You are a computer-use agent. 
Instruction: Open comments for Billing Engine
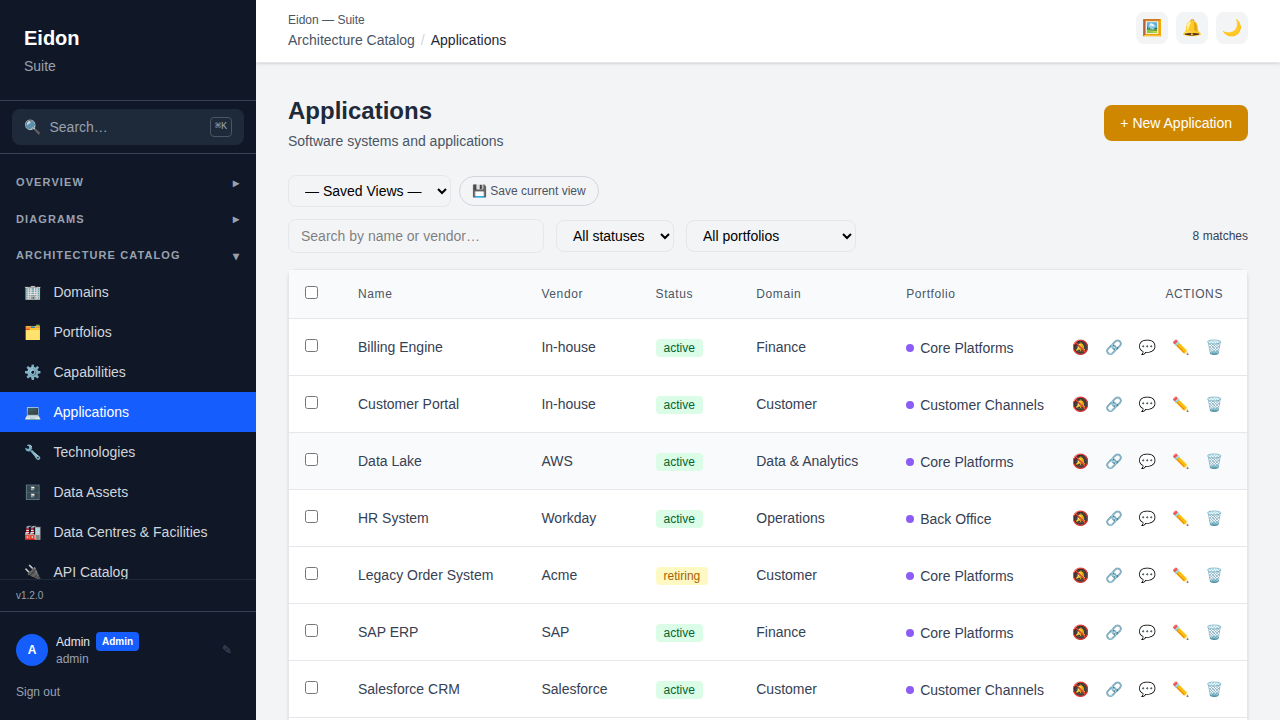(1147, 347)
